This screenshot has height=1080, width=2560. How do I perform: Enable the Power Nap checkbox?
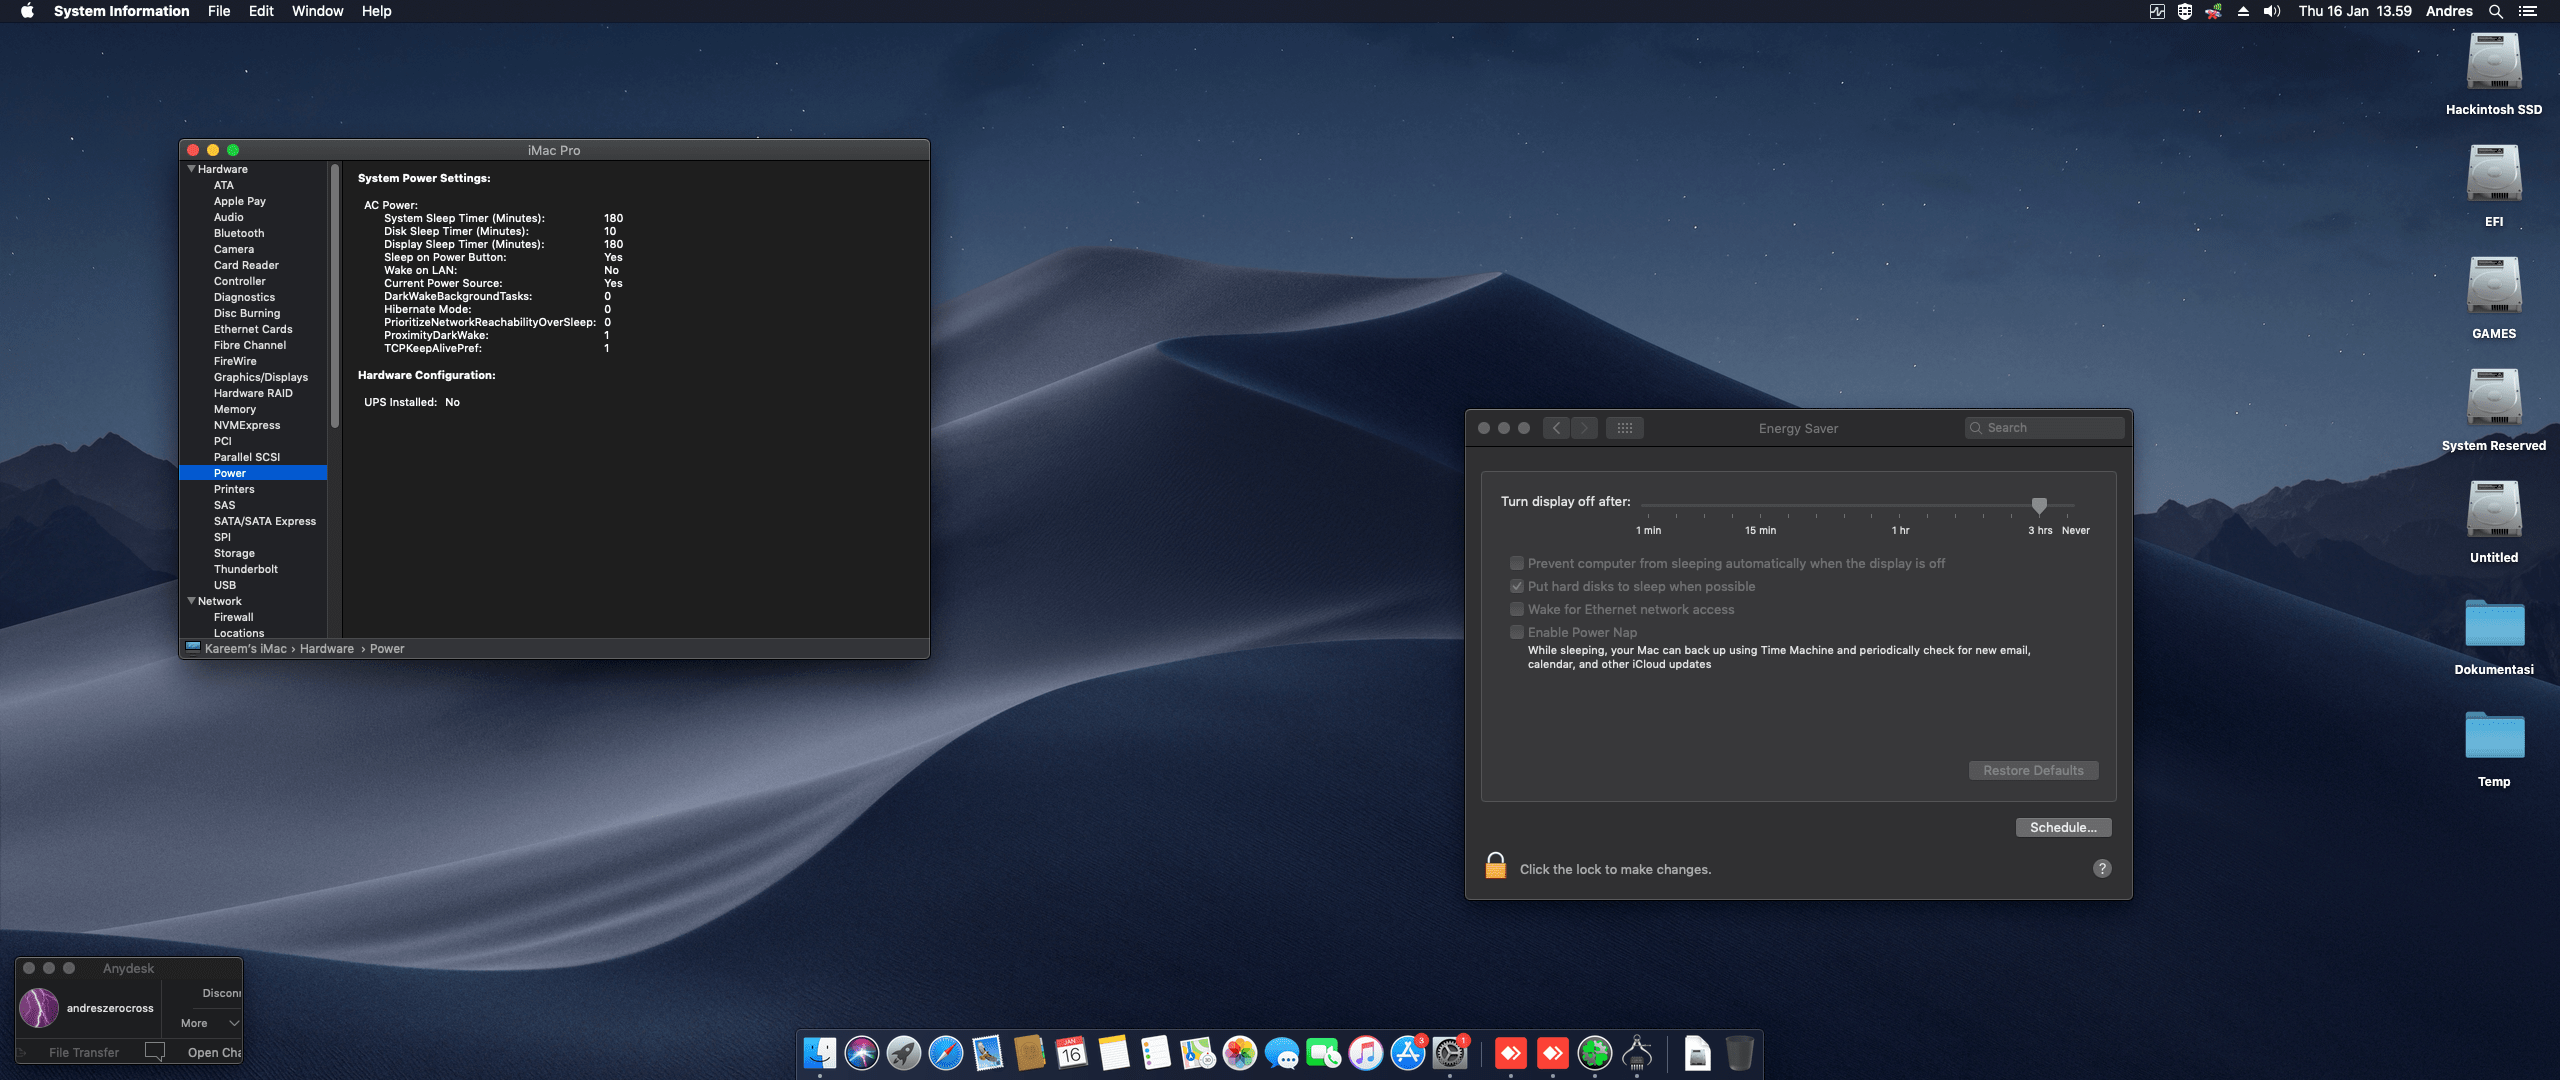coord(1517,632)
